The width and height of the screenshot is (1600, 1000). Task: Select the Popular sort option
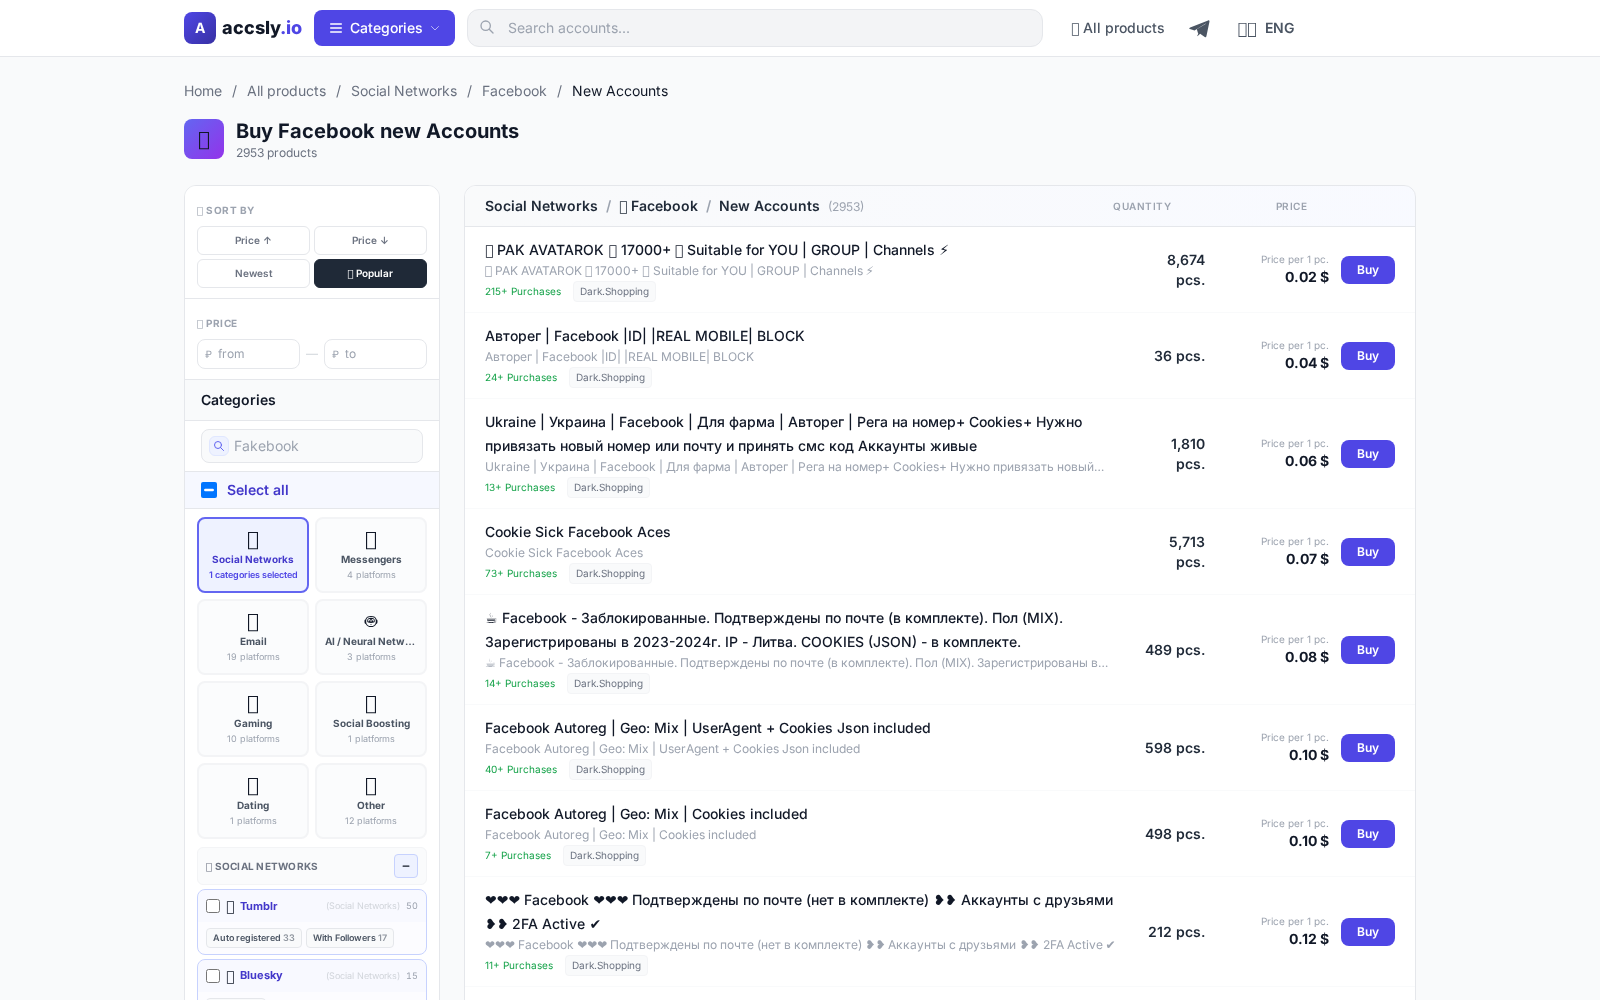tap(370, 273)
